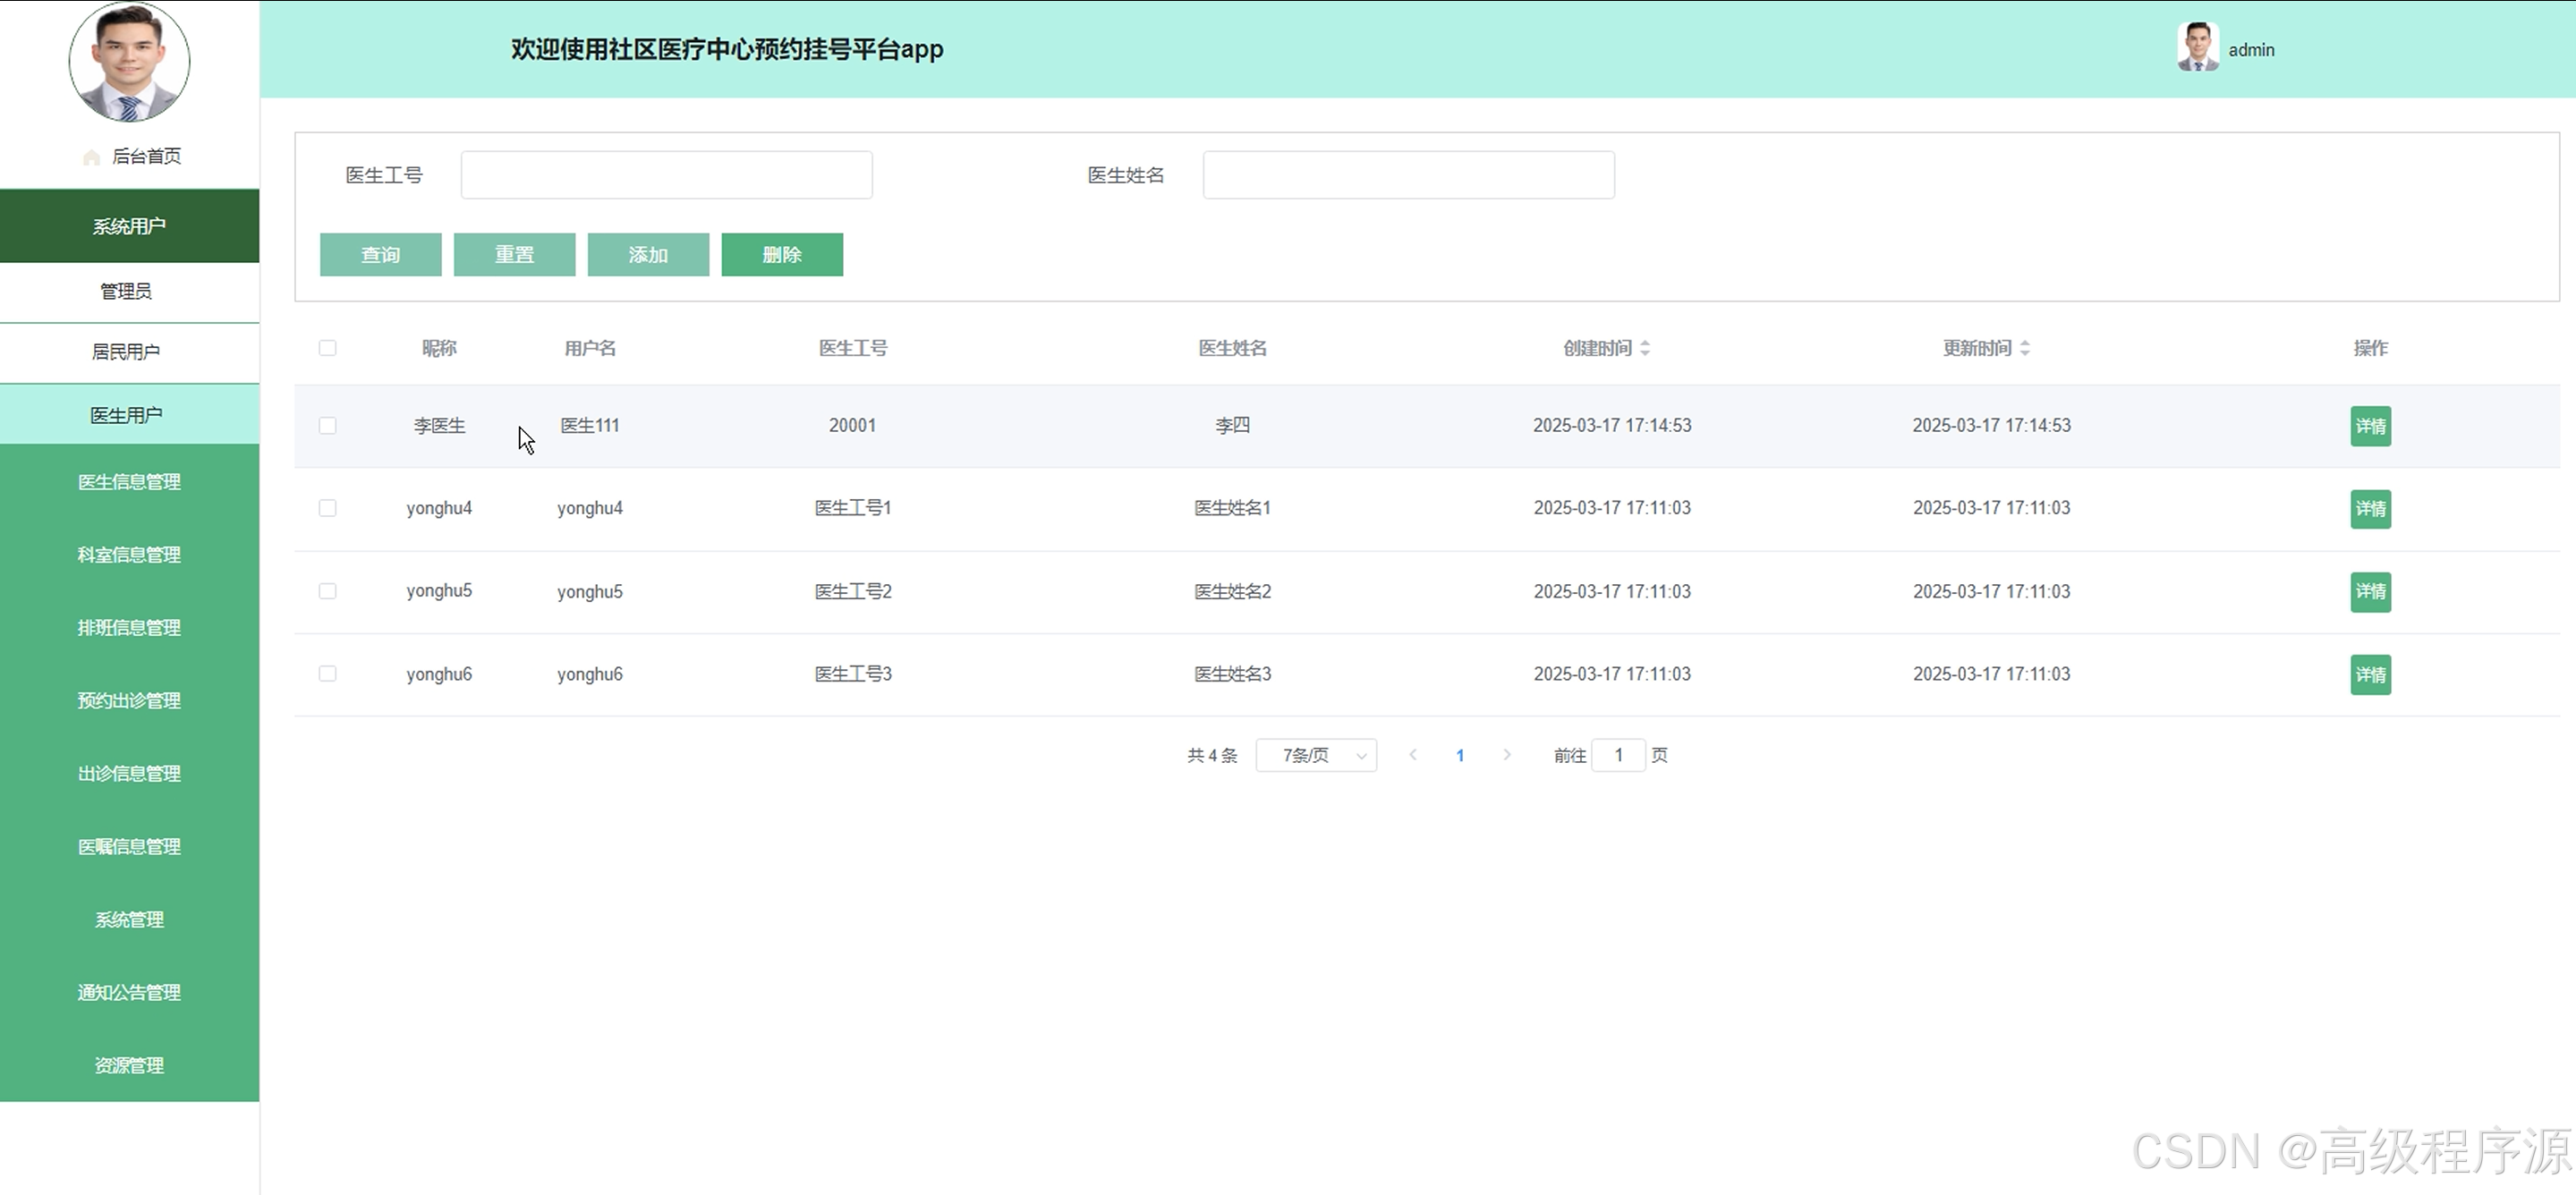
Task: Sort by 创建时间 column arrows
Action: pyautogui.click(x=1645, y=348)
